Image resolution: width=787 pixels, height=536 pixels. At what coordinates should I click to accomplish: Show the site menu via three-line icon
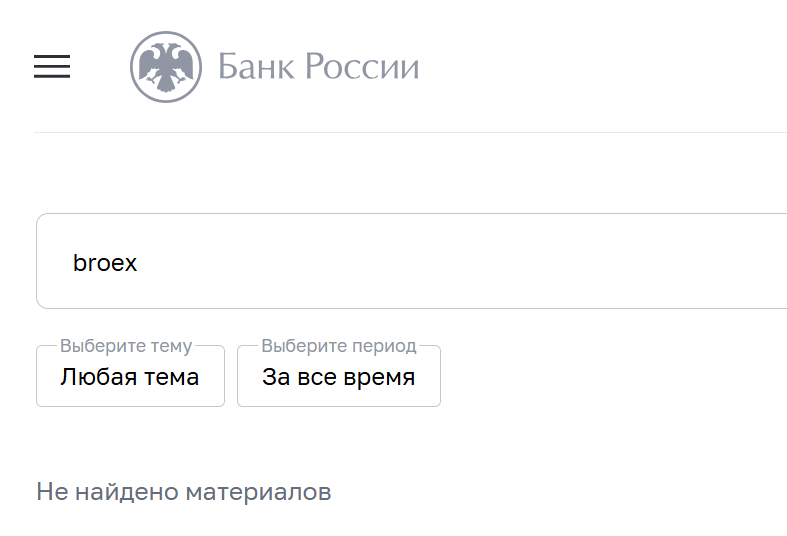pyautogui.click(x=52, y=66)
